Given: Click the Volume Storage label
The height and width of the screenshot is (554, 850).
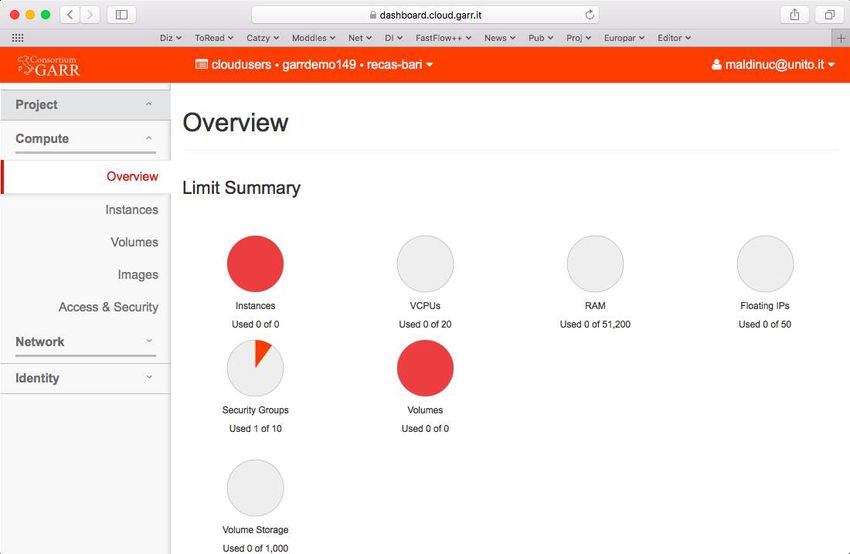Looking at the screenshot, I should tap(255, 530).
